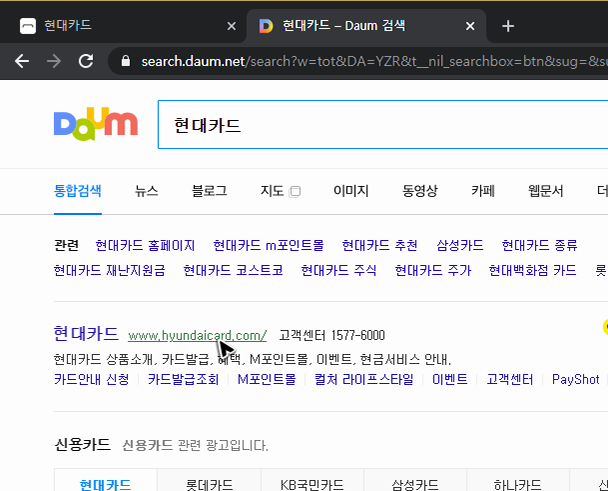Select the 현대카드 – Daum 검색 tab

[x=366, y=26]
